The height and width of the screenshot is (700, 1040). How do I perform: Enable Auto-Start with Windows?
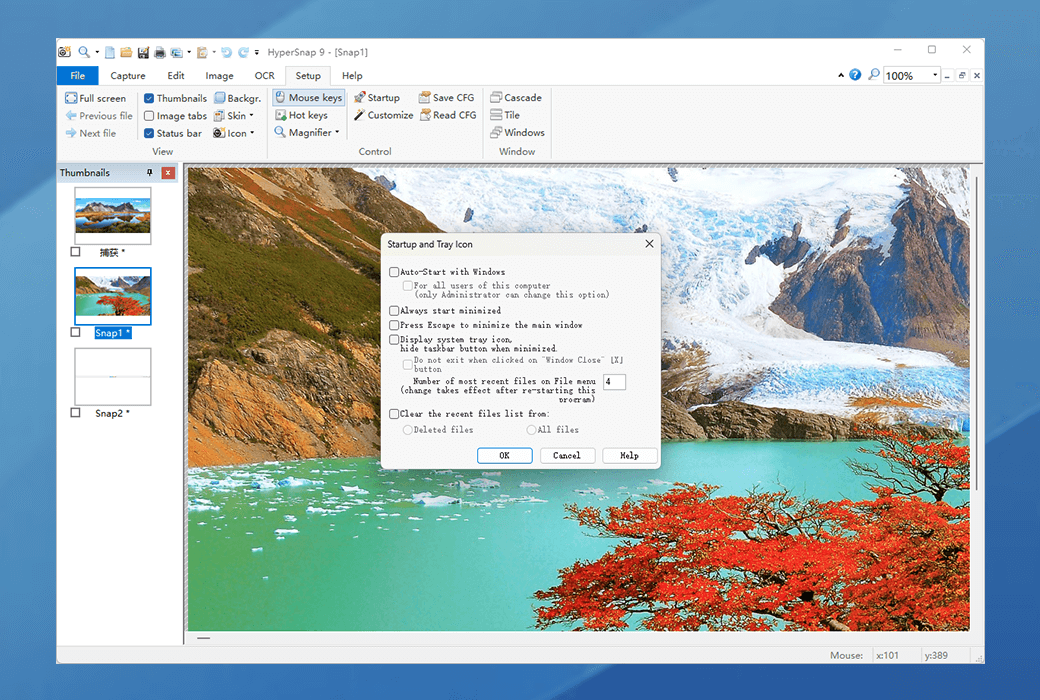pyautogui.click(x=394, y=272)
